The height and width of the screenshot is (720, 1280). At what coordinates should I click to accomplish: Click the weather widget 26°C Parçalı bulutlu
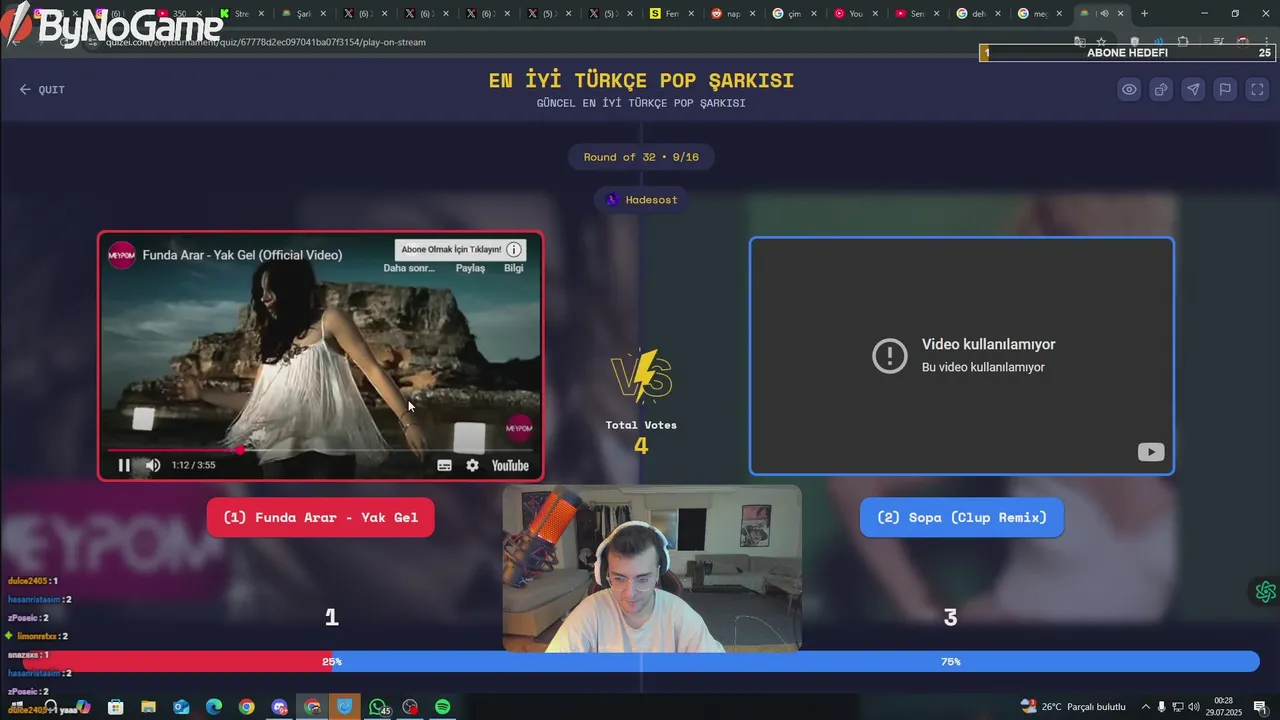(x=1073, y=707)
